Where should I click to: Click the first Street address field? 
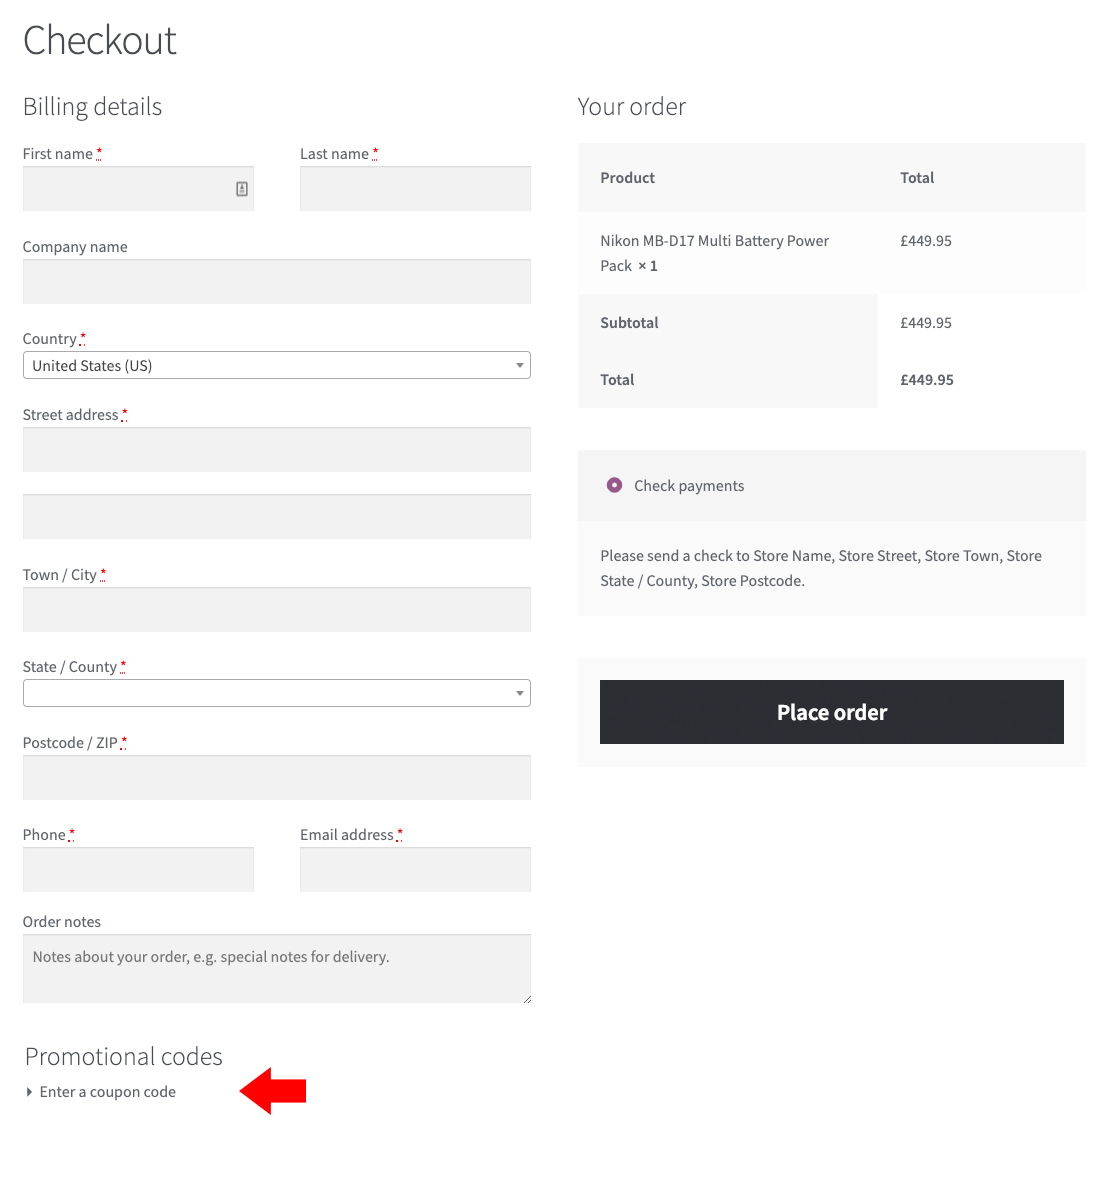click(277, 450)
